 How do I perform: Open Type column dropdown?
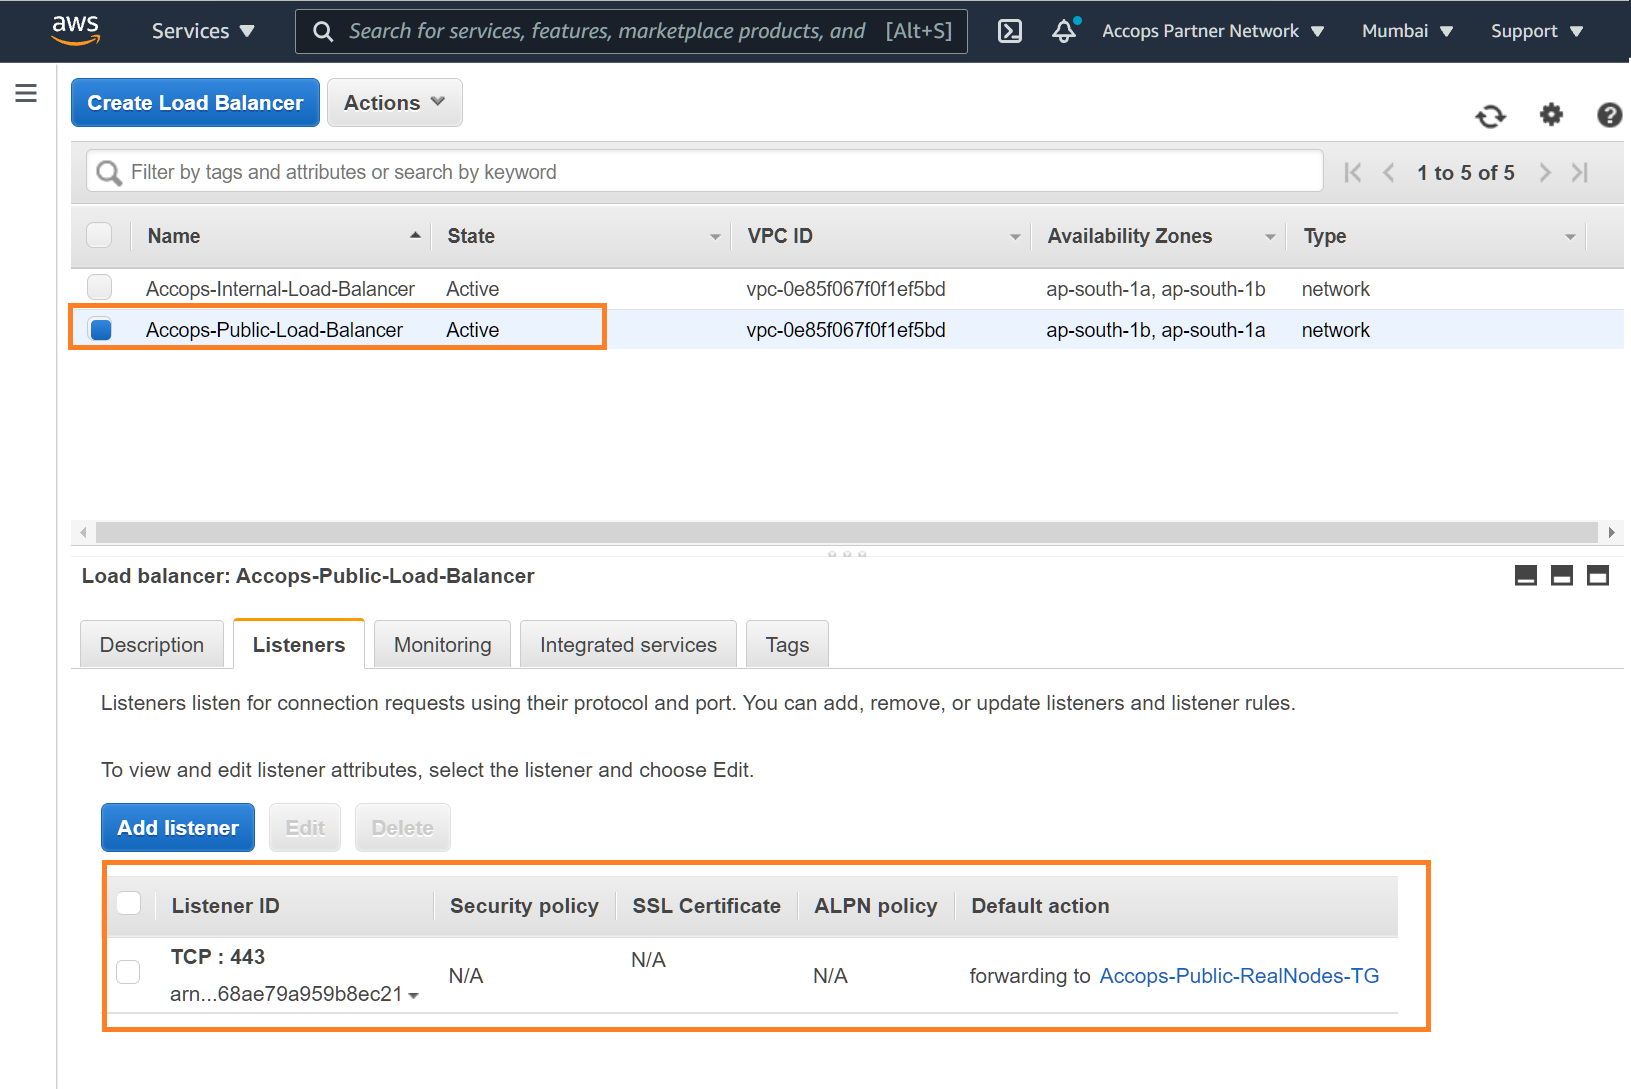pyautogui.click(x=1570, y=237)
